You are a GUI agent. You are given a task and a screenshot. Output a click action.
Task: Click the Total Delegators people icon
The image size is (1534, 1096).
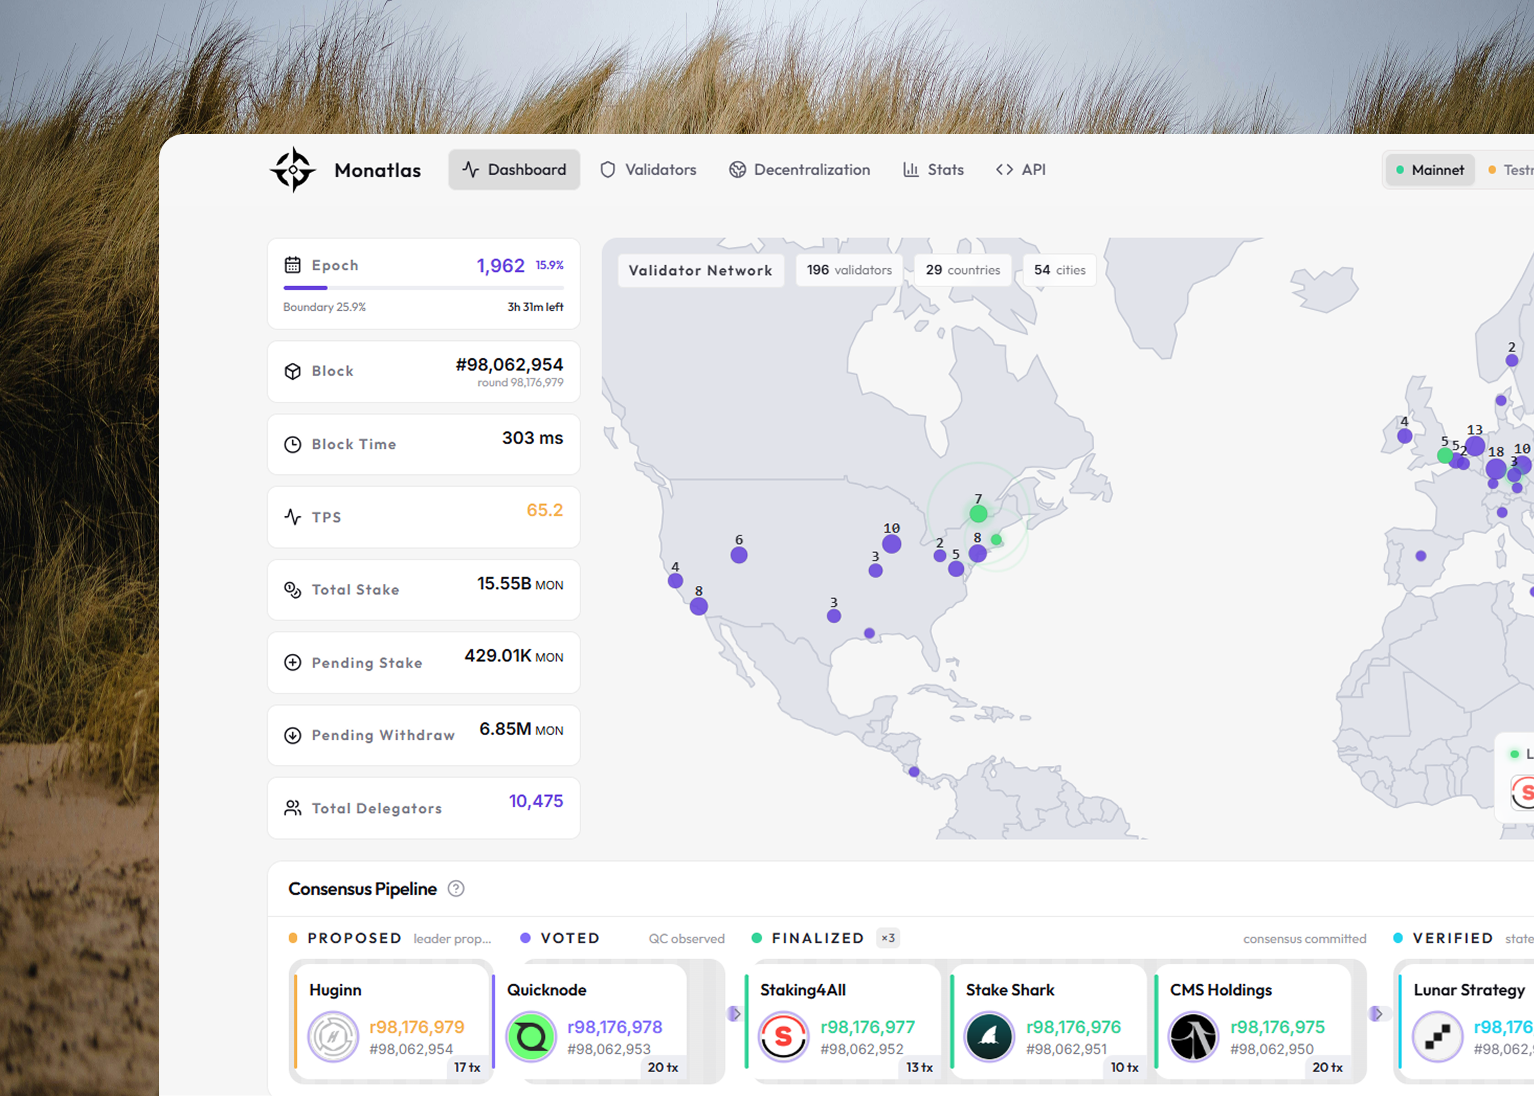(293, 808)
